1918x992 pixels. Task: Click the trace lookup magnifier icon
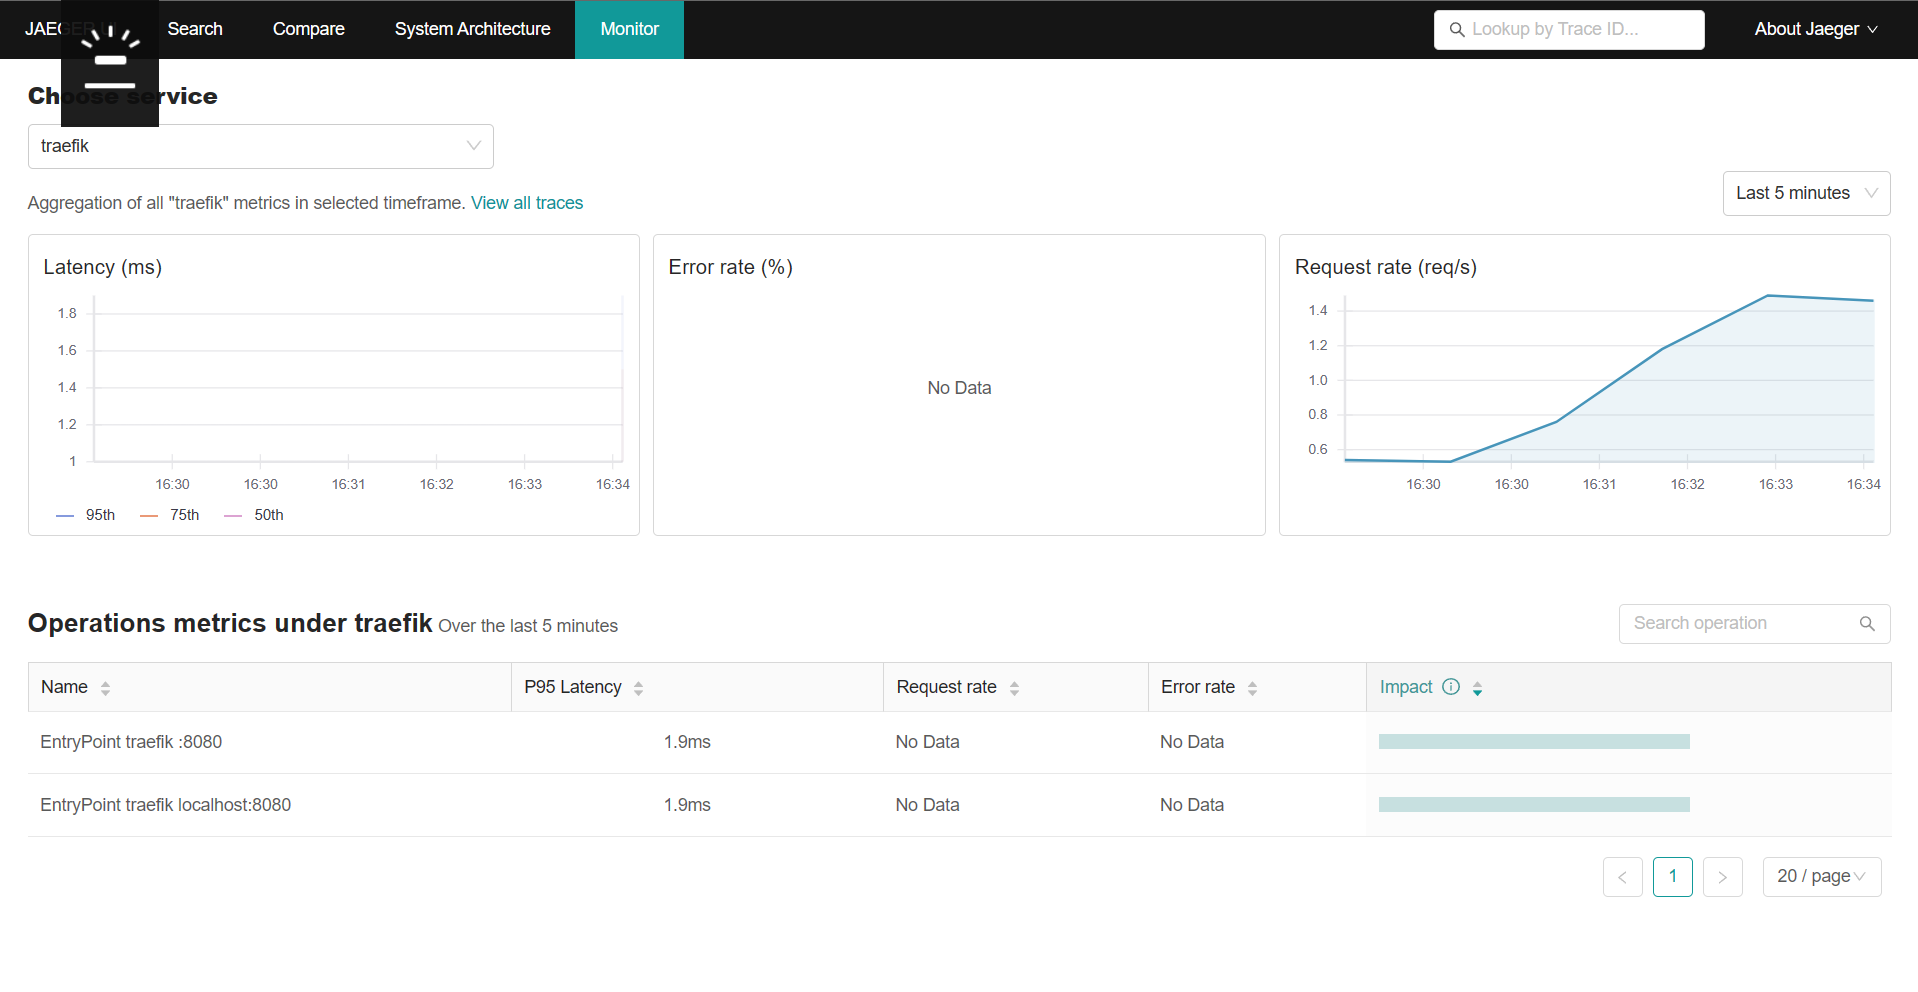click(1457, 30)
